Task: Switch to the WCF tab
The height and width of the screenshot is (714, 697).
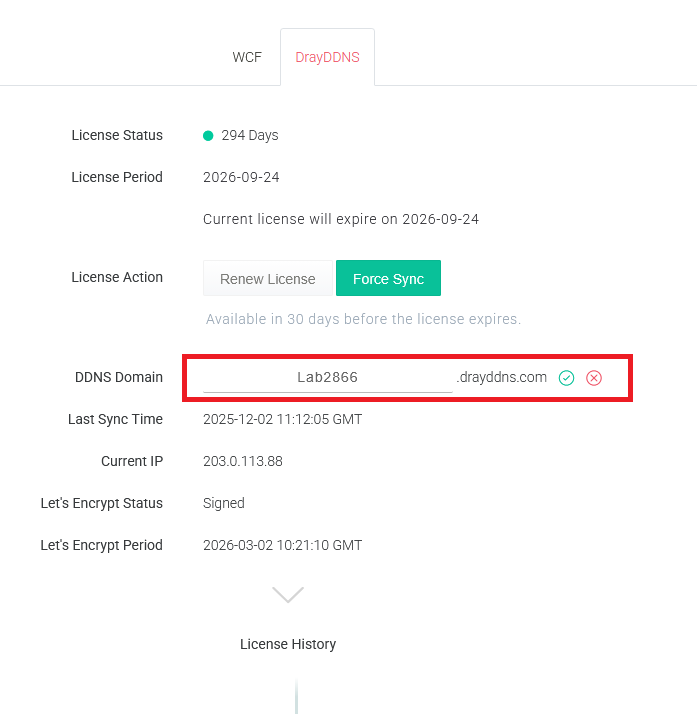Action: pyautogui.click(x=247, y=57)
